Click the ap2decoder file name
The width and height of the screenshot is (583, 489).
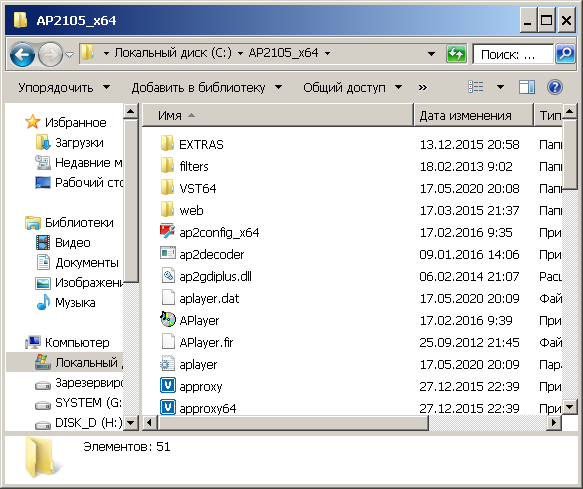coord(212,254)
